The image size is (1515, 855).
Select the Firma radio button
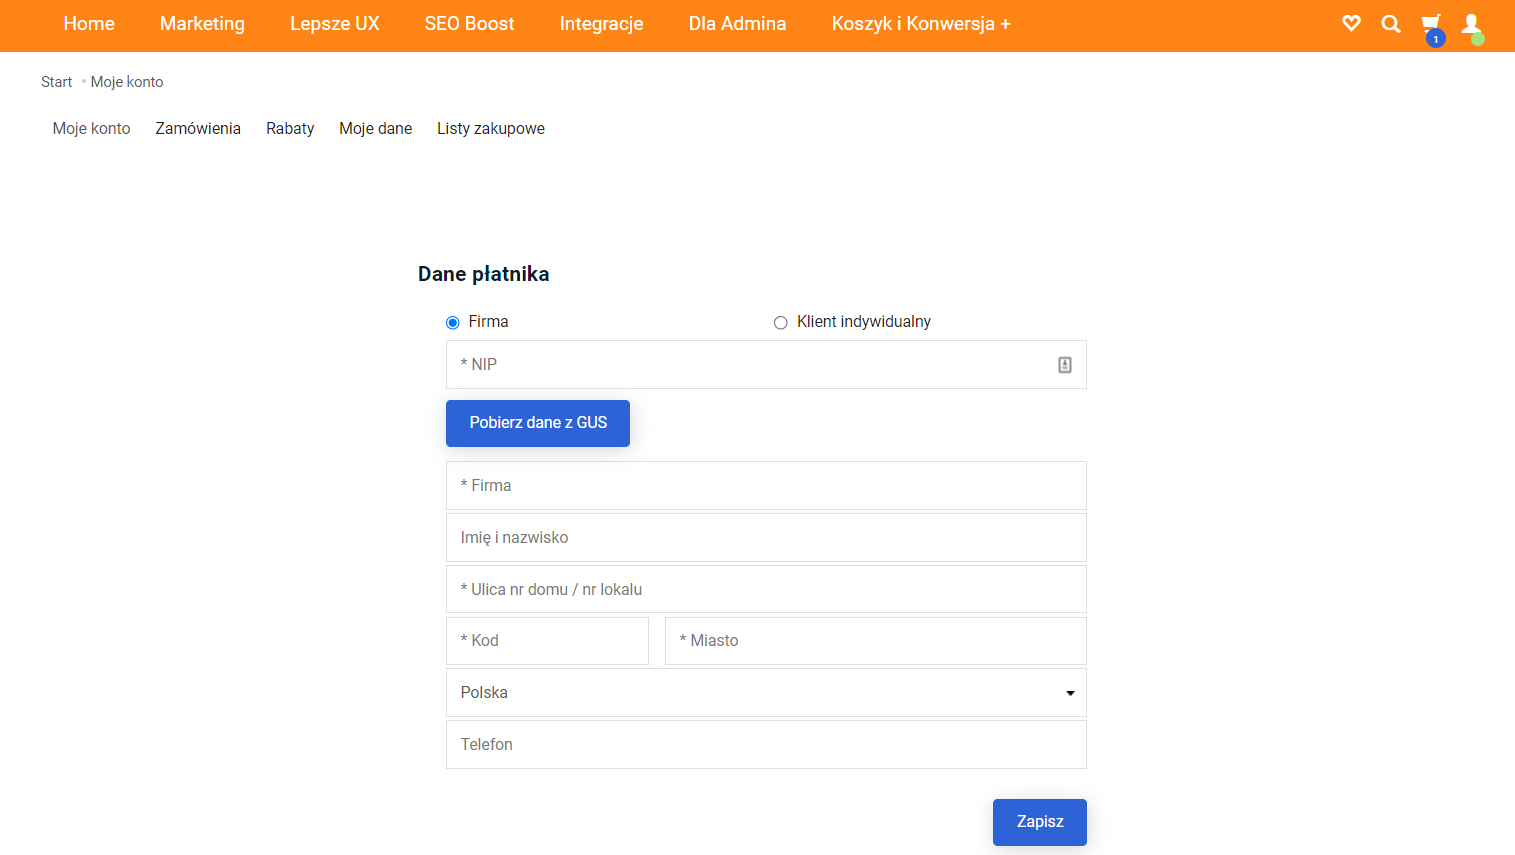coord(453,322)
